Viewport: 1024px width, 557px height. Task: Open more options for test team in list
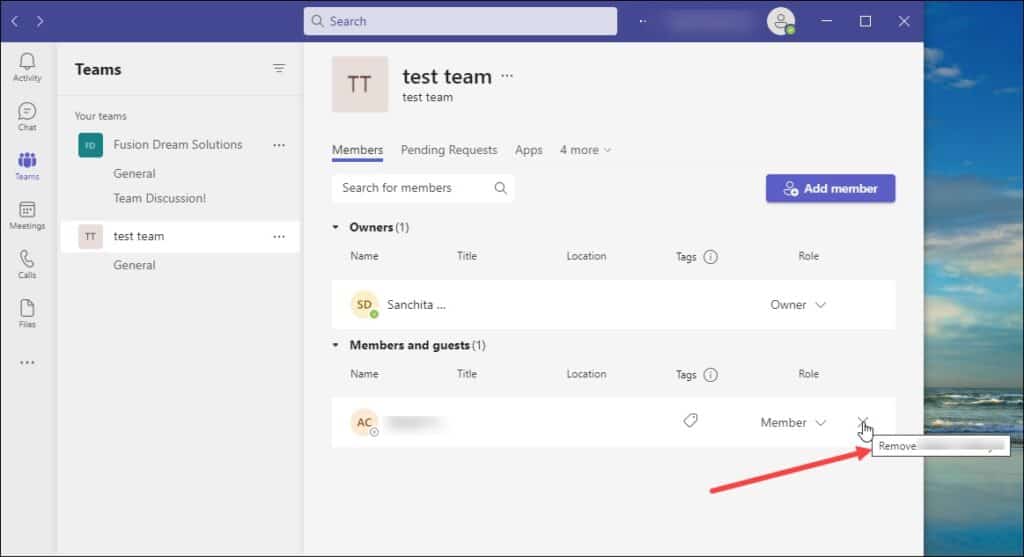(279, 236)
